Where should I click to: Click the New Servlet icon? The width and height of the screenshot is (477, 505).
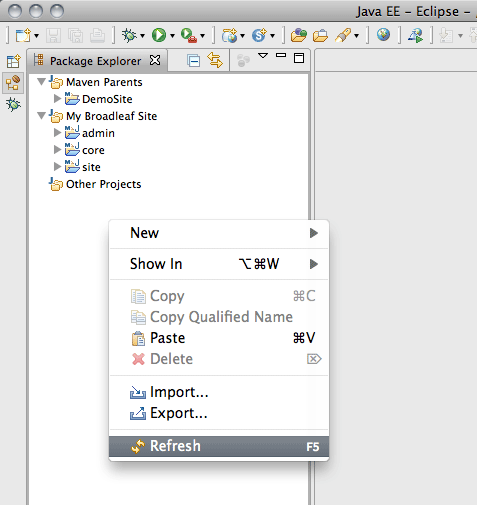[259, 35]
